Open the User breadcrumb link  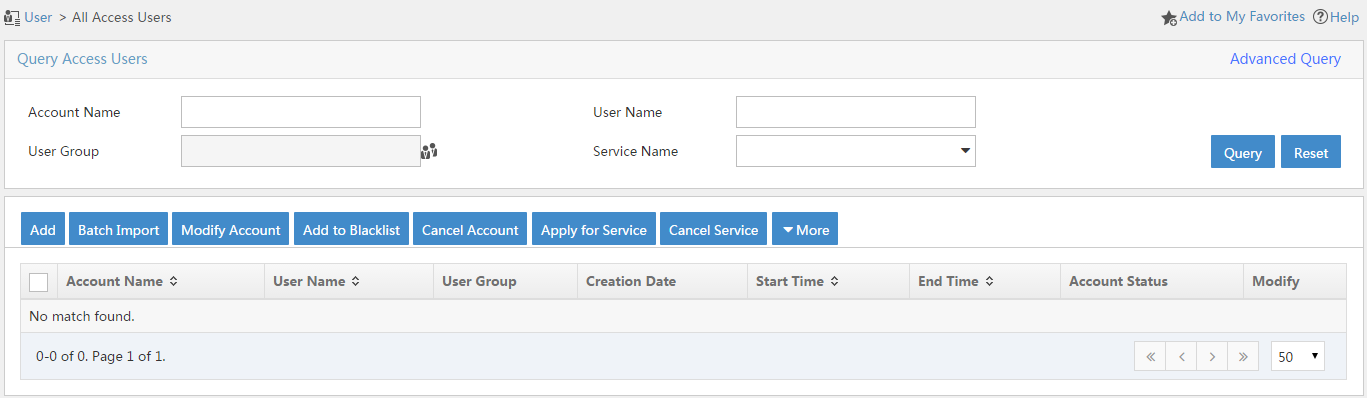tap(38, 17)
